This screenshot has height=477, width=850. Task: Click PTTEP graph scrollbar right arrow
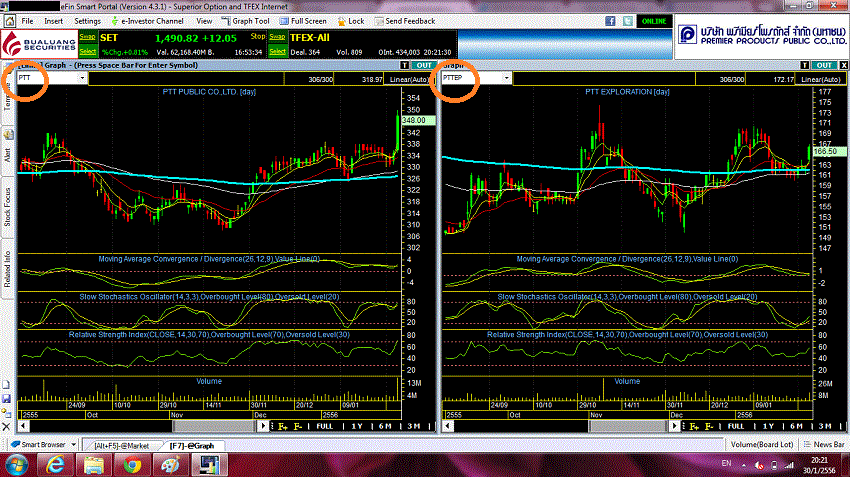click(x=674, y=426)
